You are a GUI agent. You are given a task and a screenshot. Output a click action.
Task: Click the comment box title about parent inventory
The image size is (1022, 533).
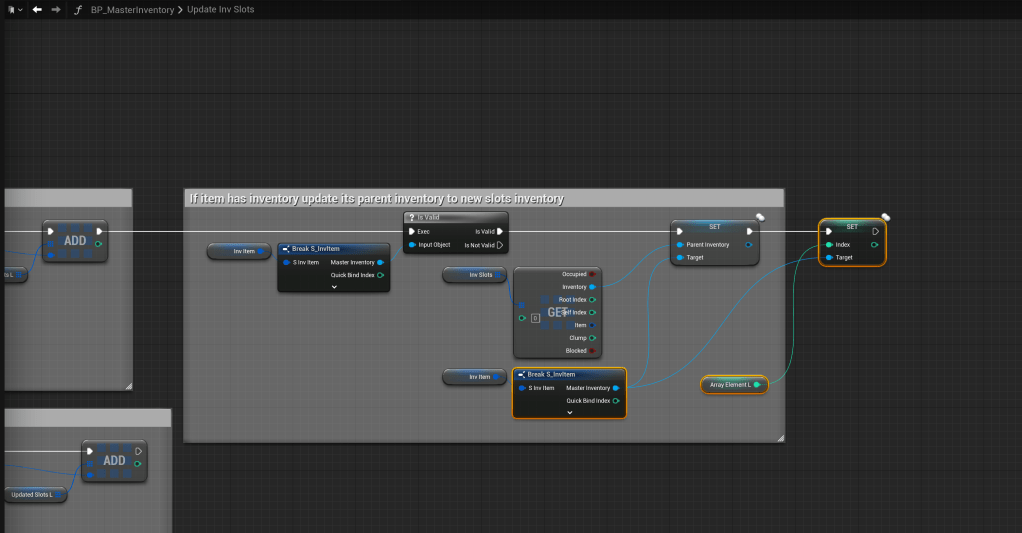[x=377, y=199]
